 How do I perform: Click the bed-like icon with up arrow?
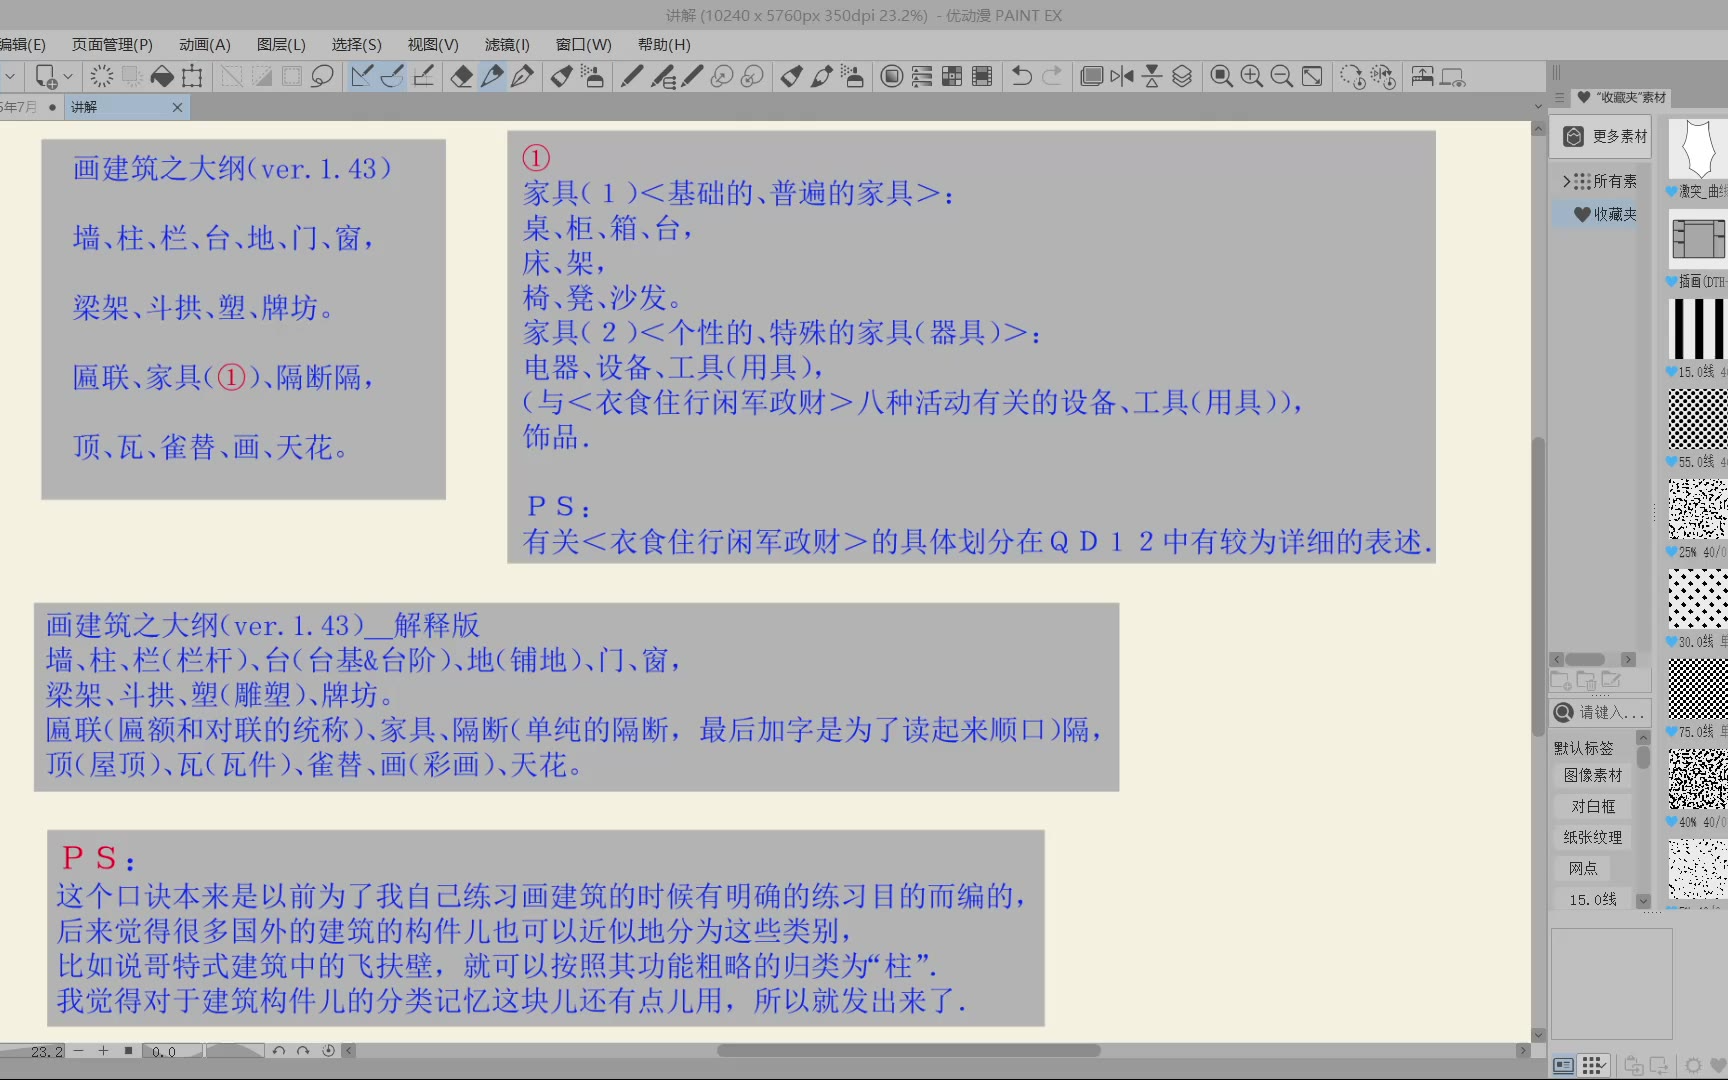coord(1422,77)
